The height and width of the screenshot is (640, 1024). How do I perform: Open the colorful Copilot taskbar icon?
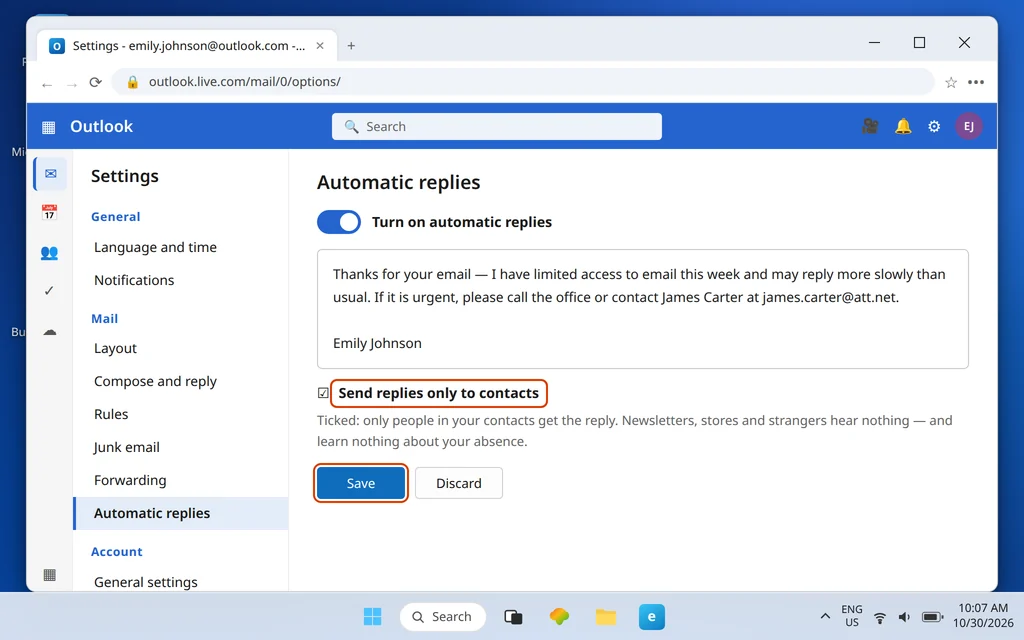point(559,616)
